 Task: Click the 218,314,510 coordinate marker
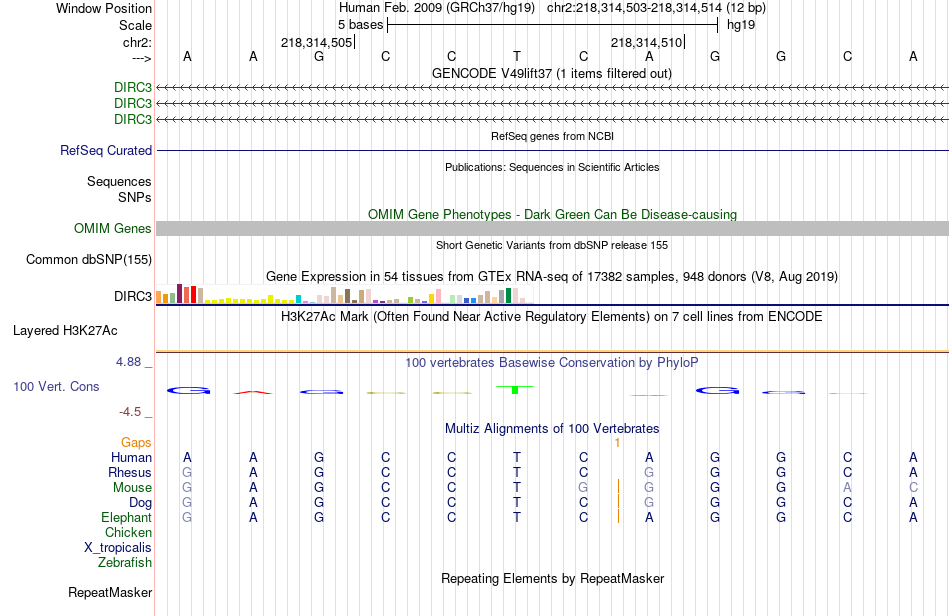coord(646,42)
